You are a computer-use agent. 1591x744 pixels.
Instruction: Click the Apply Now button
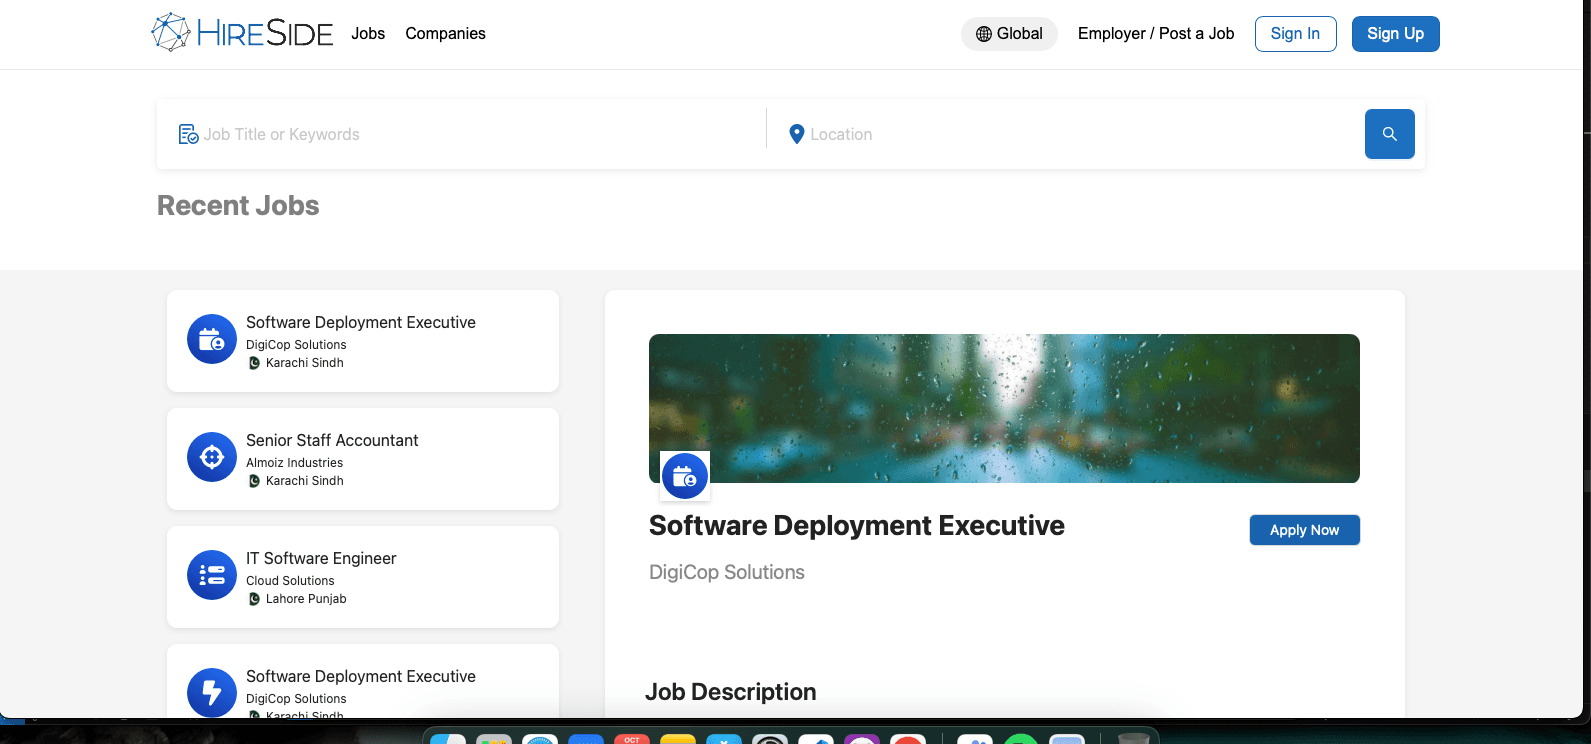point(1304,530)
